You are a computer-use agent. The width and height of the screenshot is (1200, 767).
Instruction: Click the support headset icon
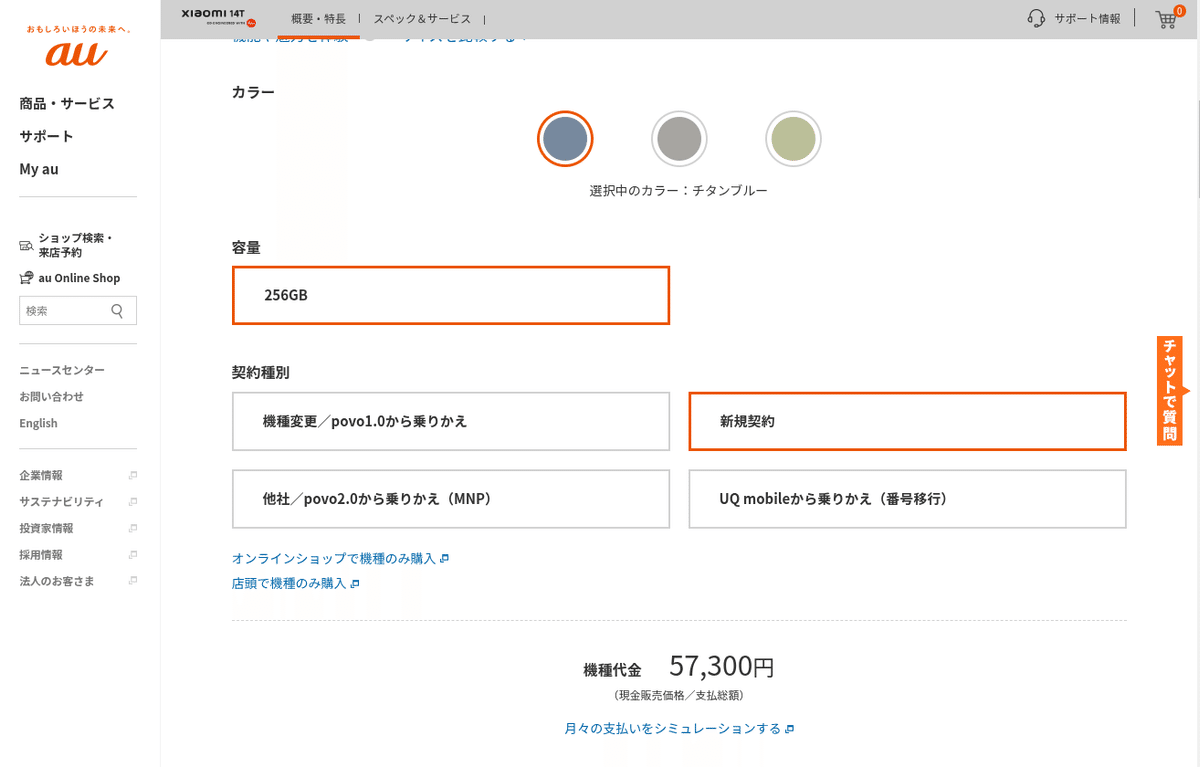coord(1037,19)
